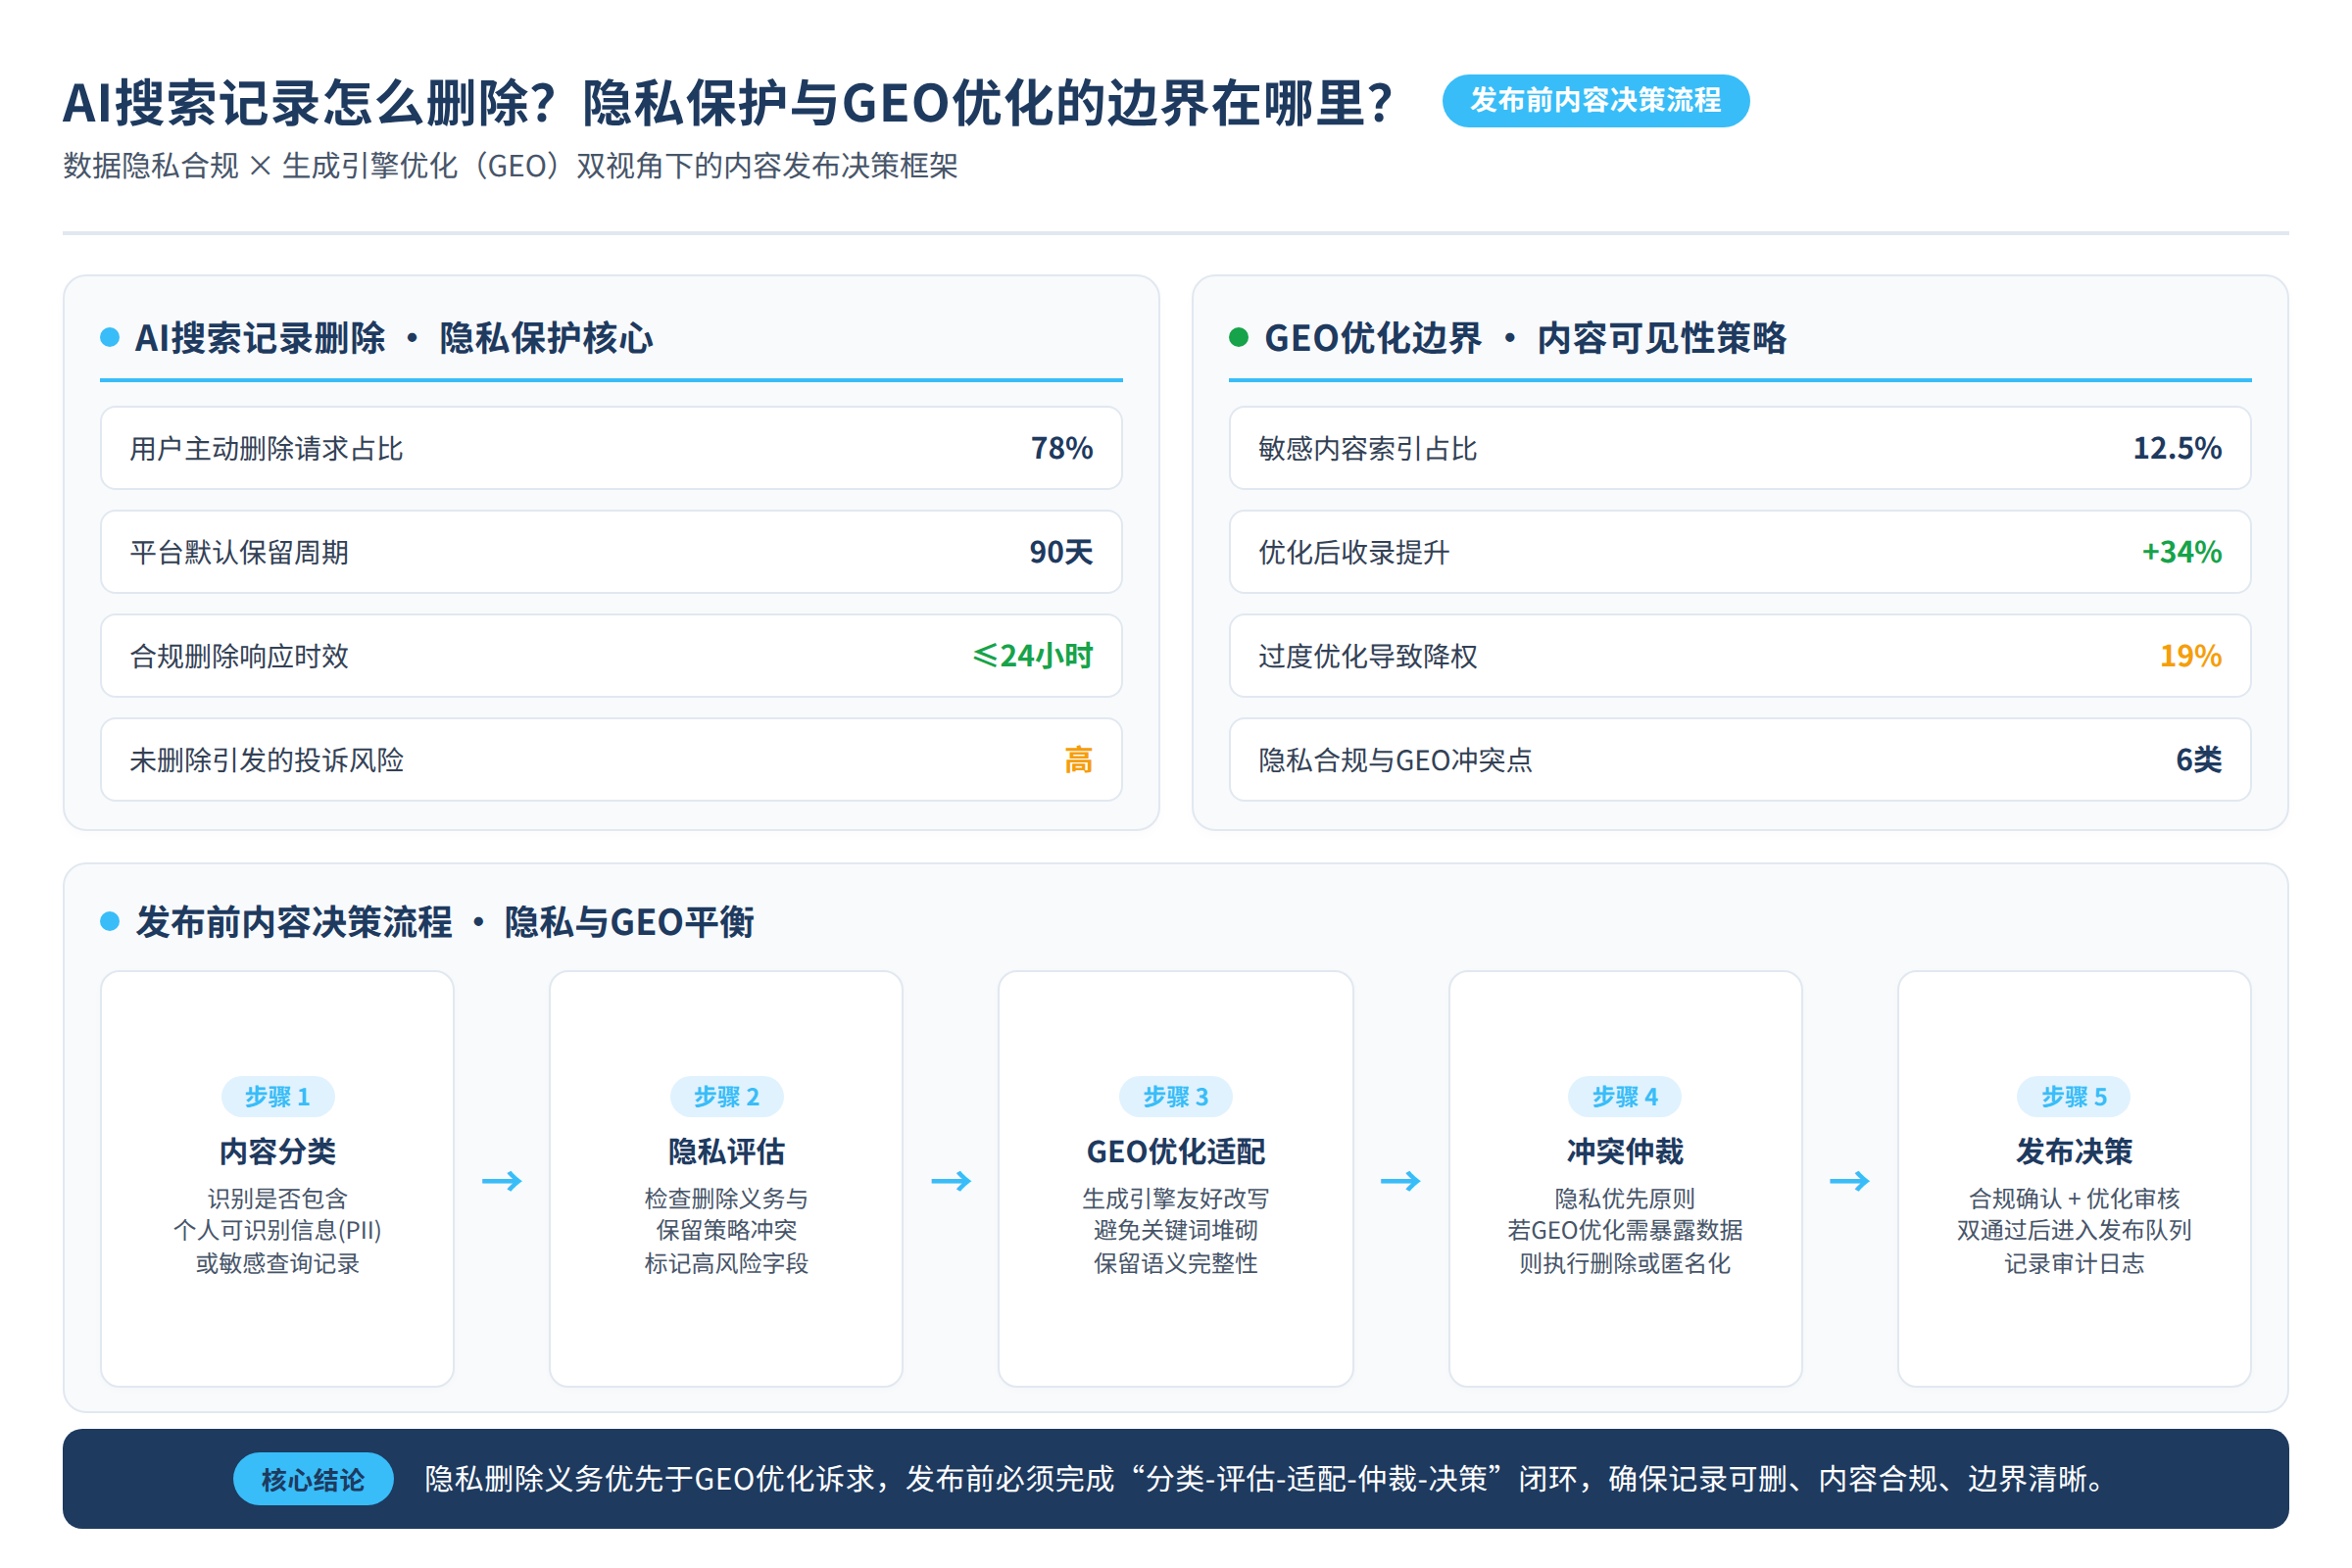Viewport: 2352px width, 1568px height.
Task: Click the arrow between 隐私评估 and GEO优化适配
Action: (951, 1181)
